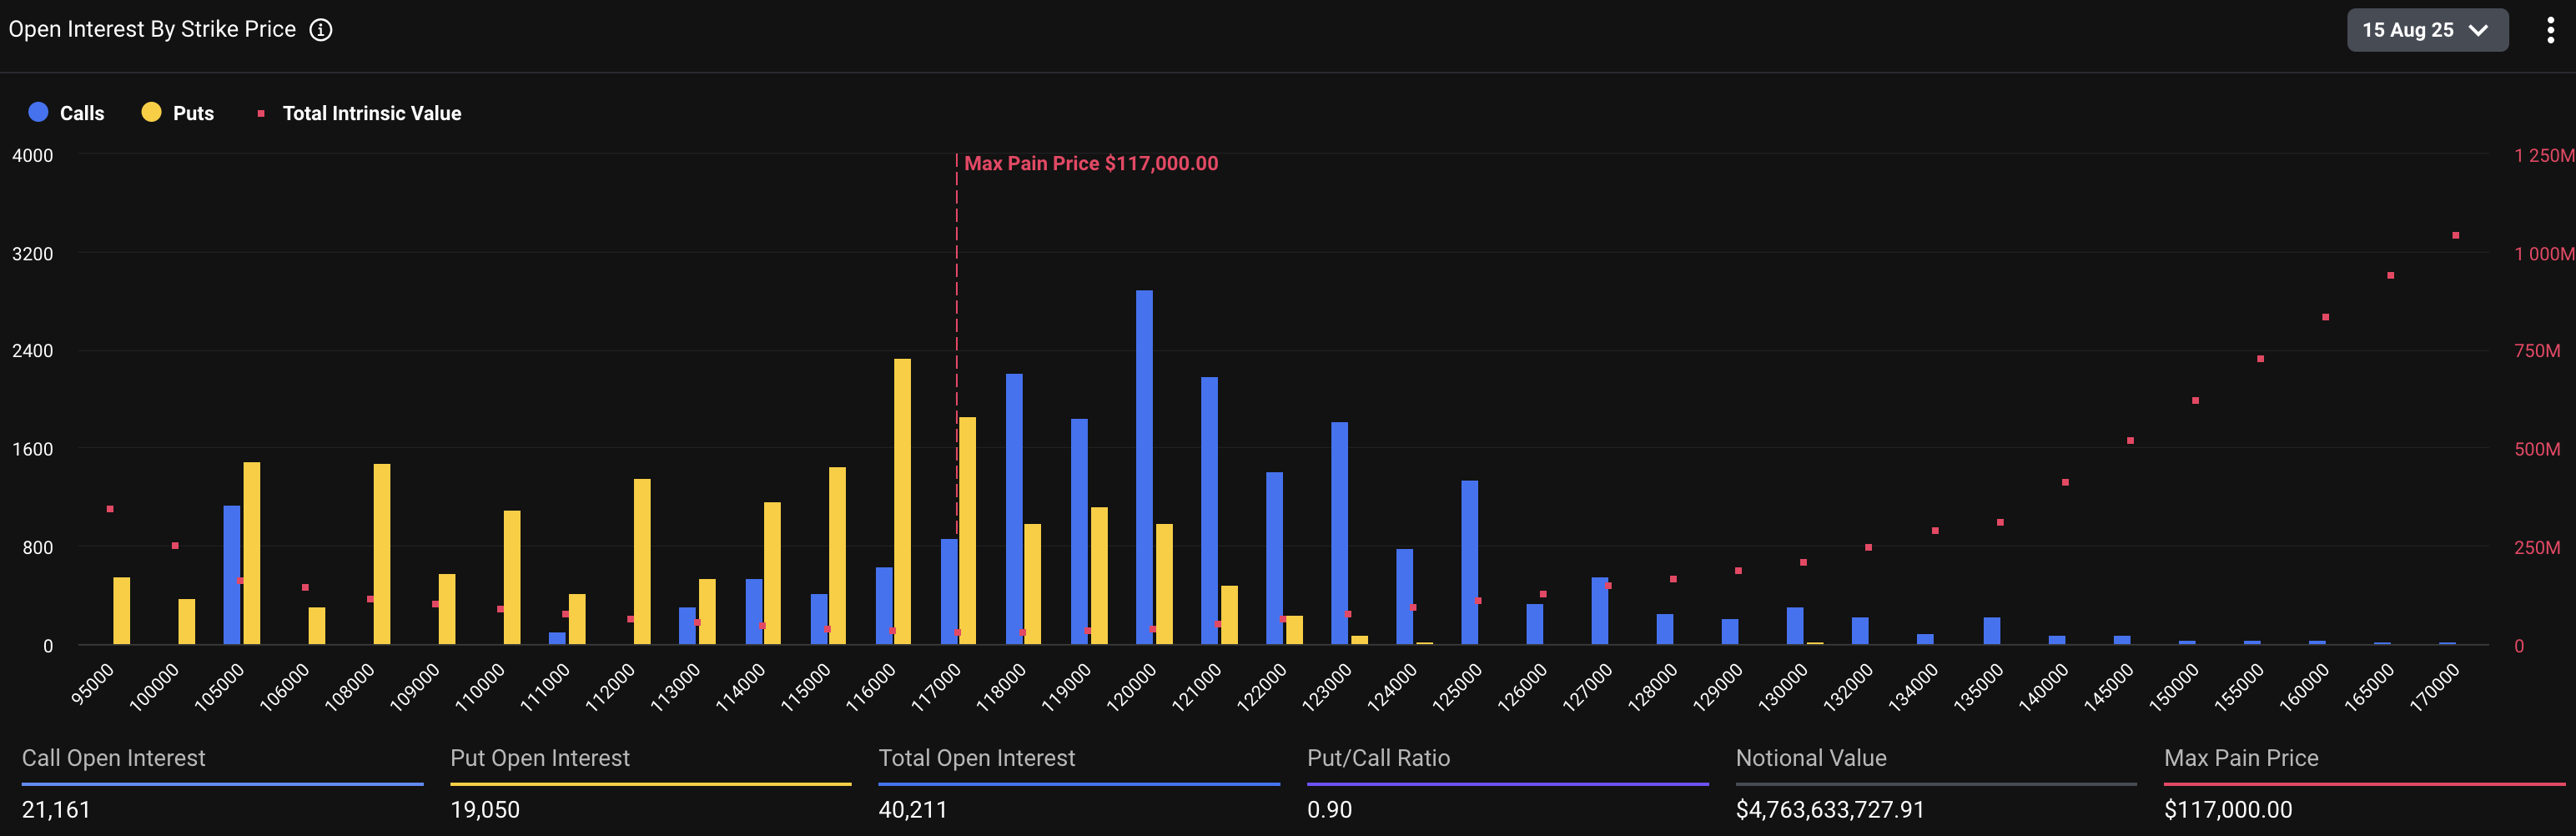2576x836 pixels.
Task: Click the Put Open Interest stat
Action: tap(540, 758)
